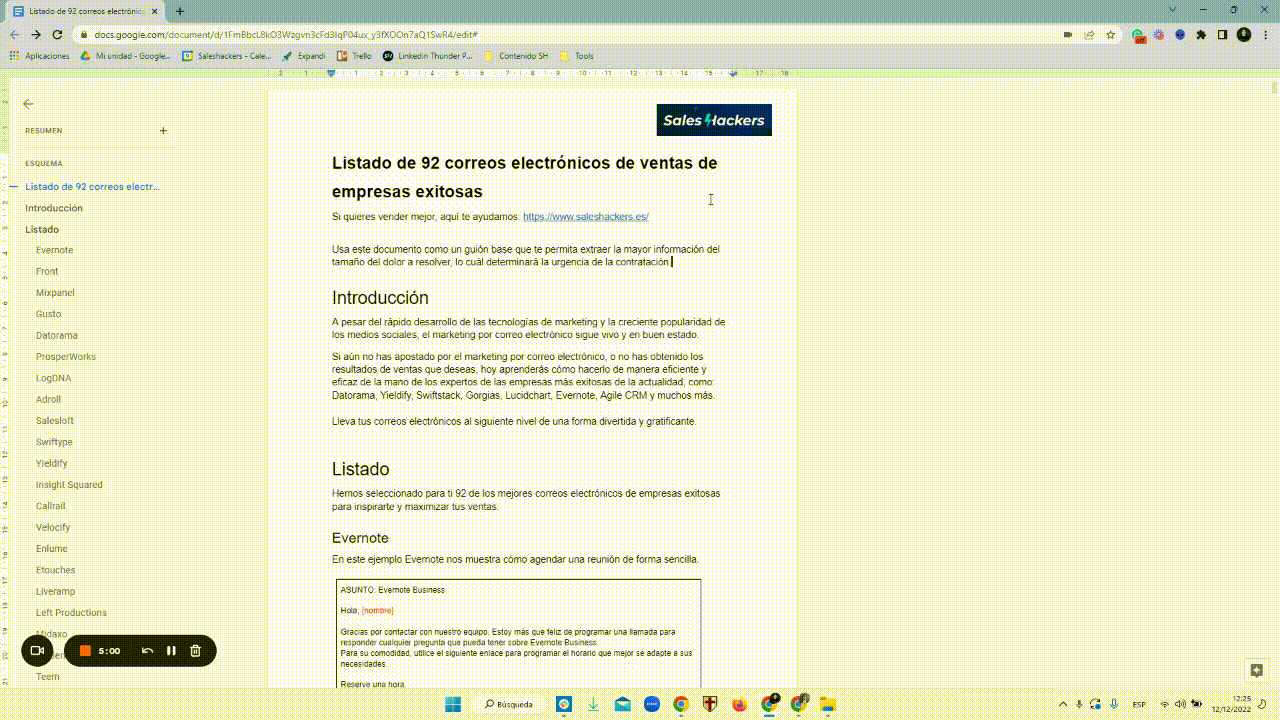The width and height of the screenshot is (1280, 720).
Task: Click the left indent marker on the ruler
Action: [x=331, y=73]
